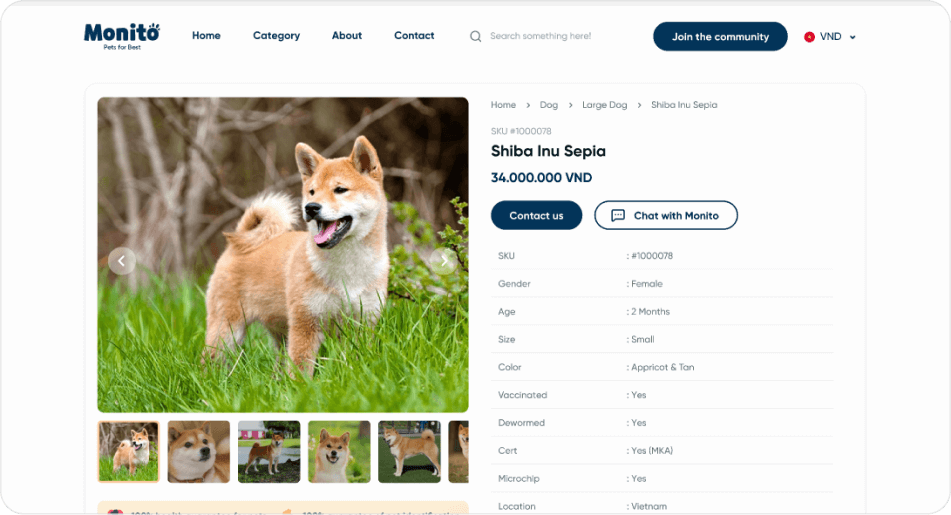951x515 pixels.
Task: Select fourth thumbnail of smiling dog
Action: click(339, 452)
